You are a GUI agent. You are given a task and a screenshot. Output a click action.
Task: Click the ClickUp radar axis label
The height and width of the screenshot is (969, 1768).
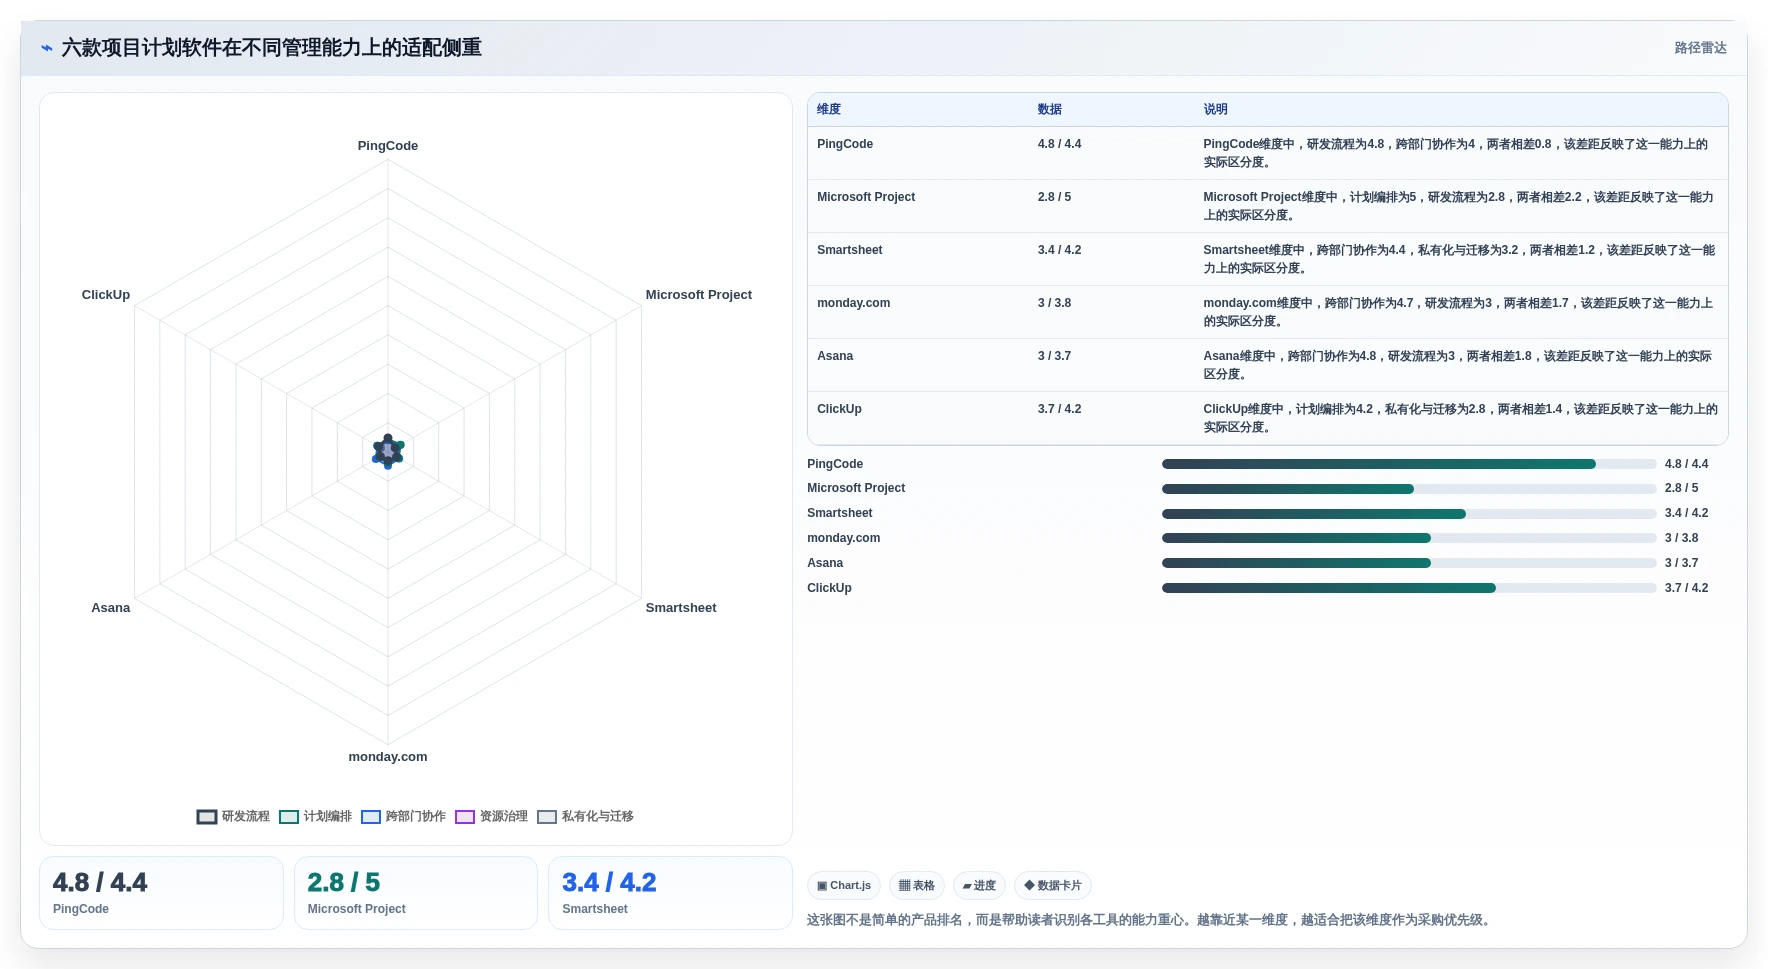(x=106, y=295)
